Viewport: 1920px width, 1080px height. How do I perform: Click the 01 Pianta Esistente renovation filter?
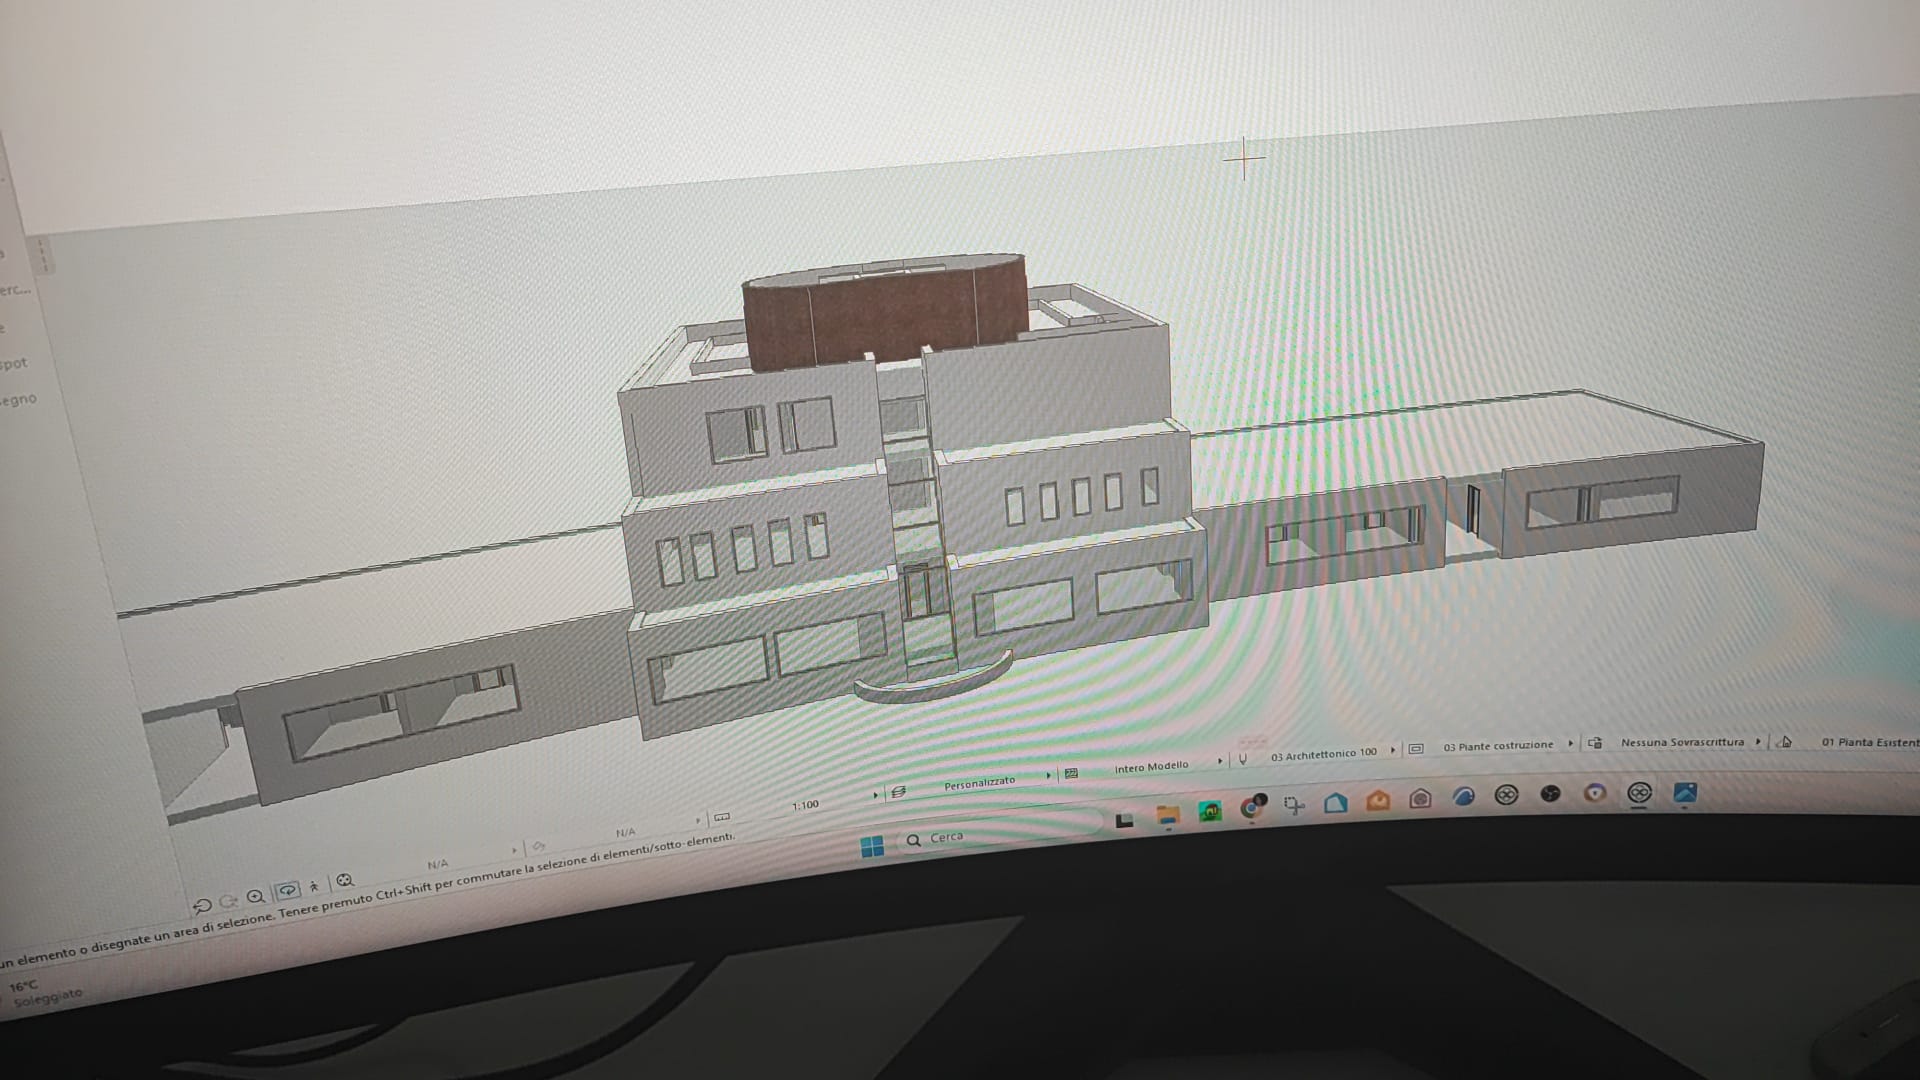[x=1868, y=742]
